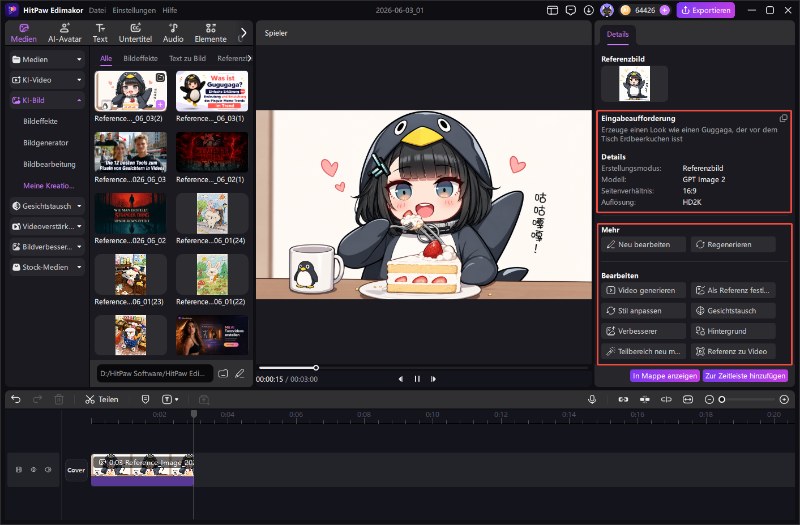Click the Referenzbild thumbnail in Details
This screenshot has width=800, height=525.
[634, 83]
